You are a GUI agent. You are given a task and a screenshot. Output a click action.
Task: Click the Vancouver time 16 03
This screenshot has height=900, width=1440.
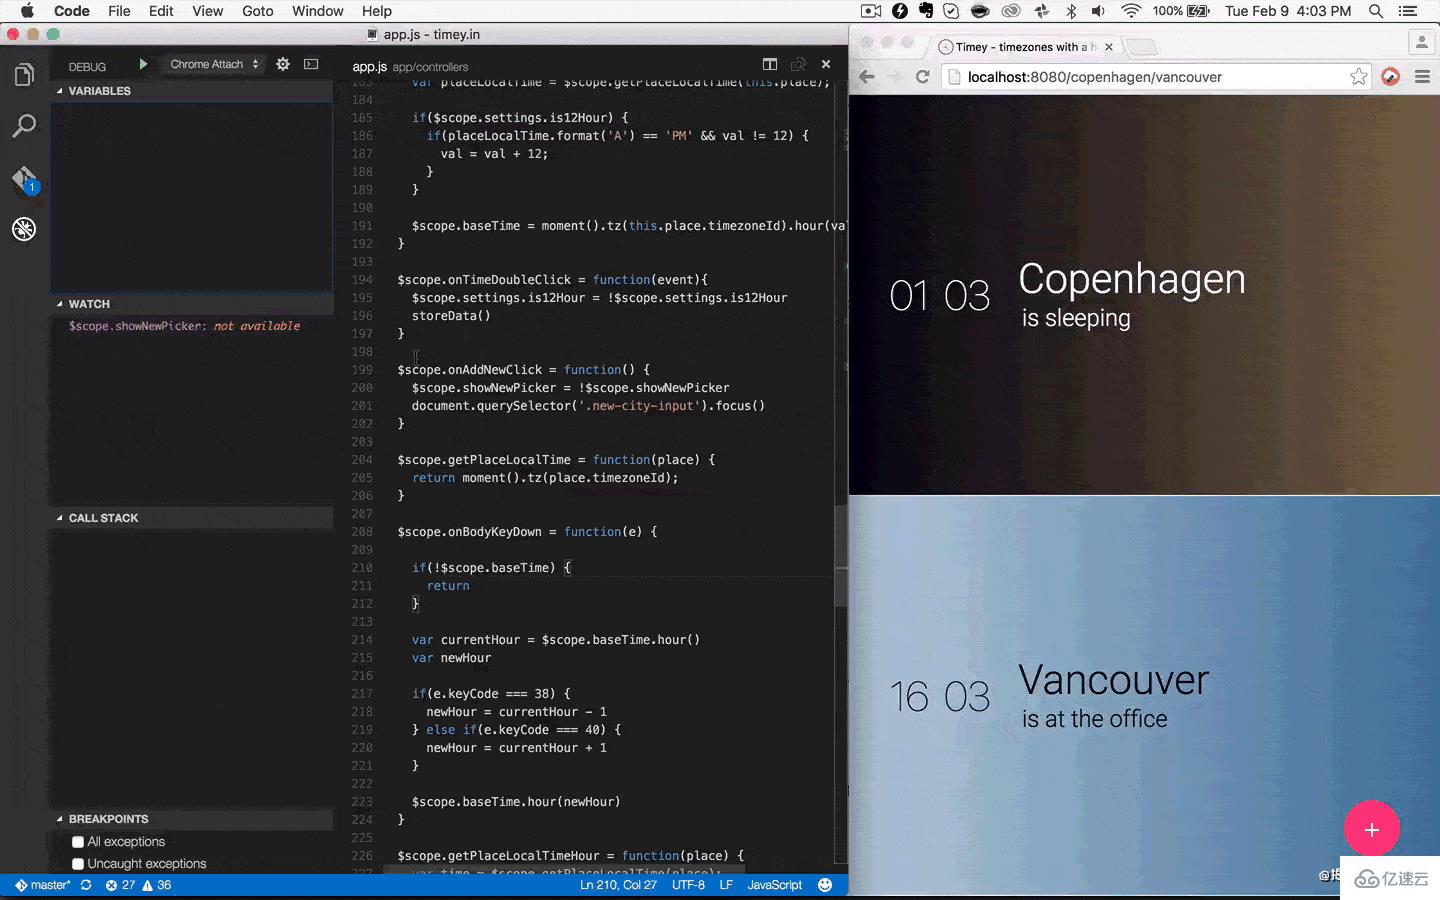(x=940, y=697)
